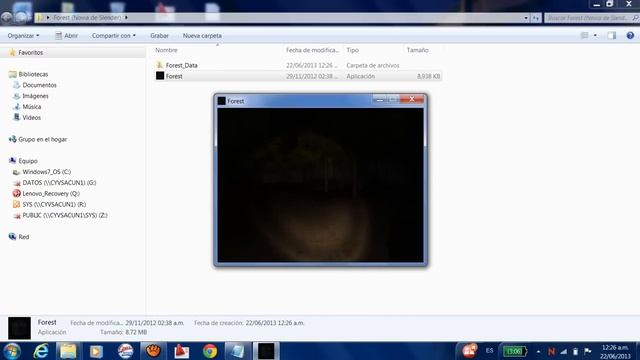
Task: Open the Windows Start menu
Action: [x=11, y=351]
